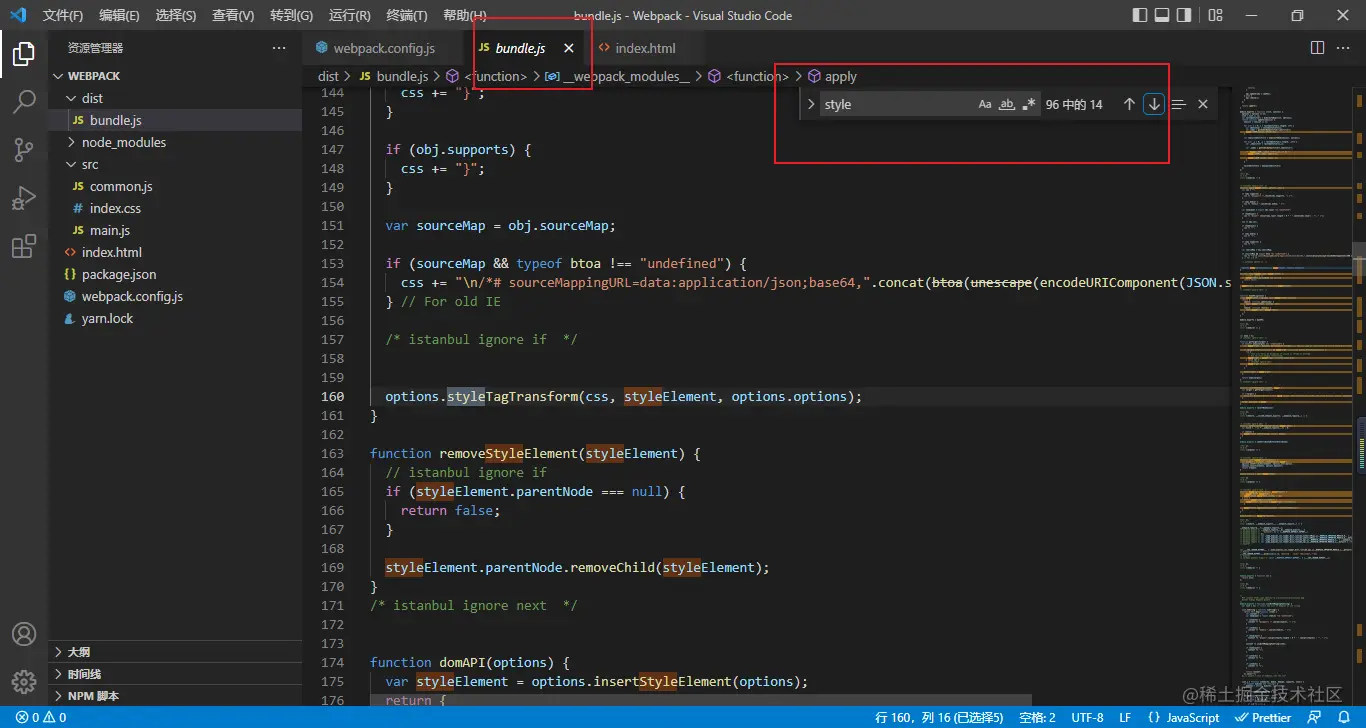Image resolution: width=1366 pixels, height=728 pixels.
Task: Open the 终端(T) menu
Action: pos(406,15)
